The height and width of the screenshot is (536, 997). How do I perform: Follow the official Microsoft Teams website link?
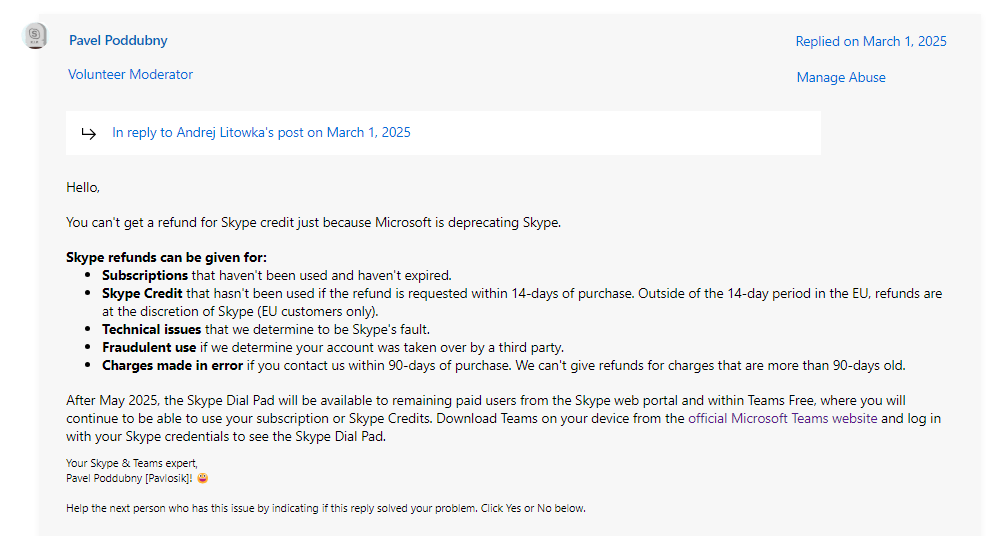[x=783, y=418]
